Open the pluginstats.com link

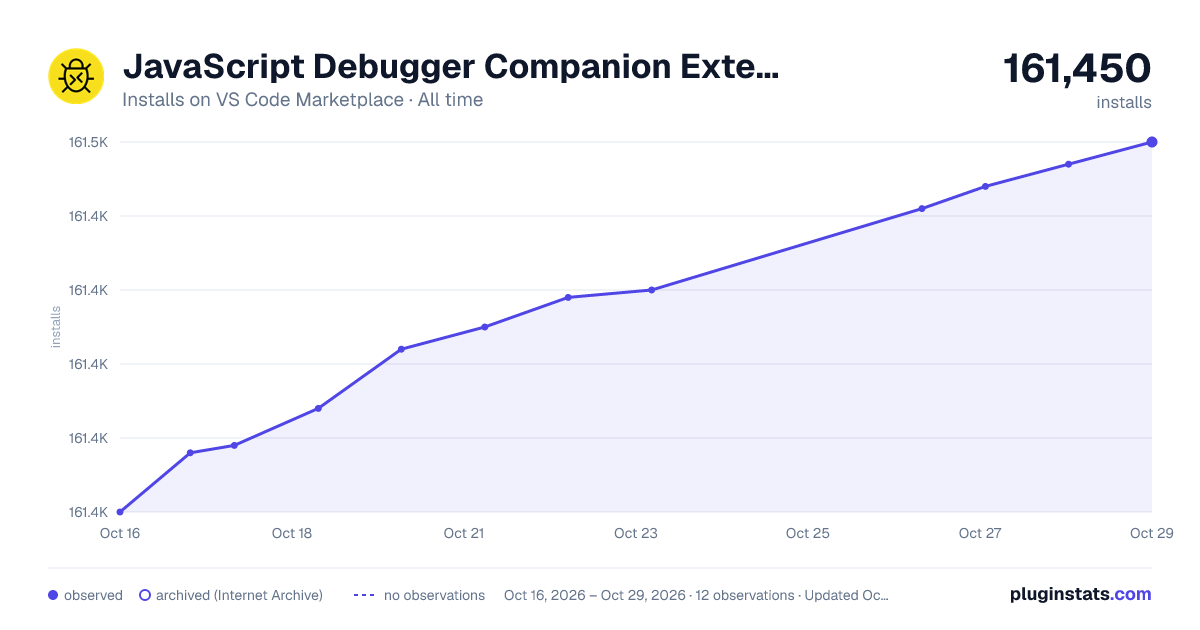click(1080, 594)
